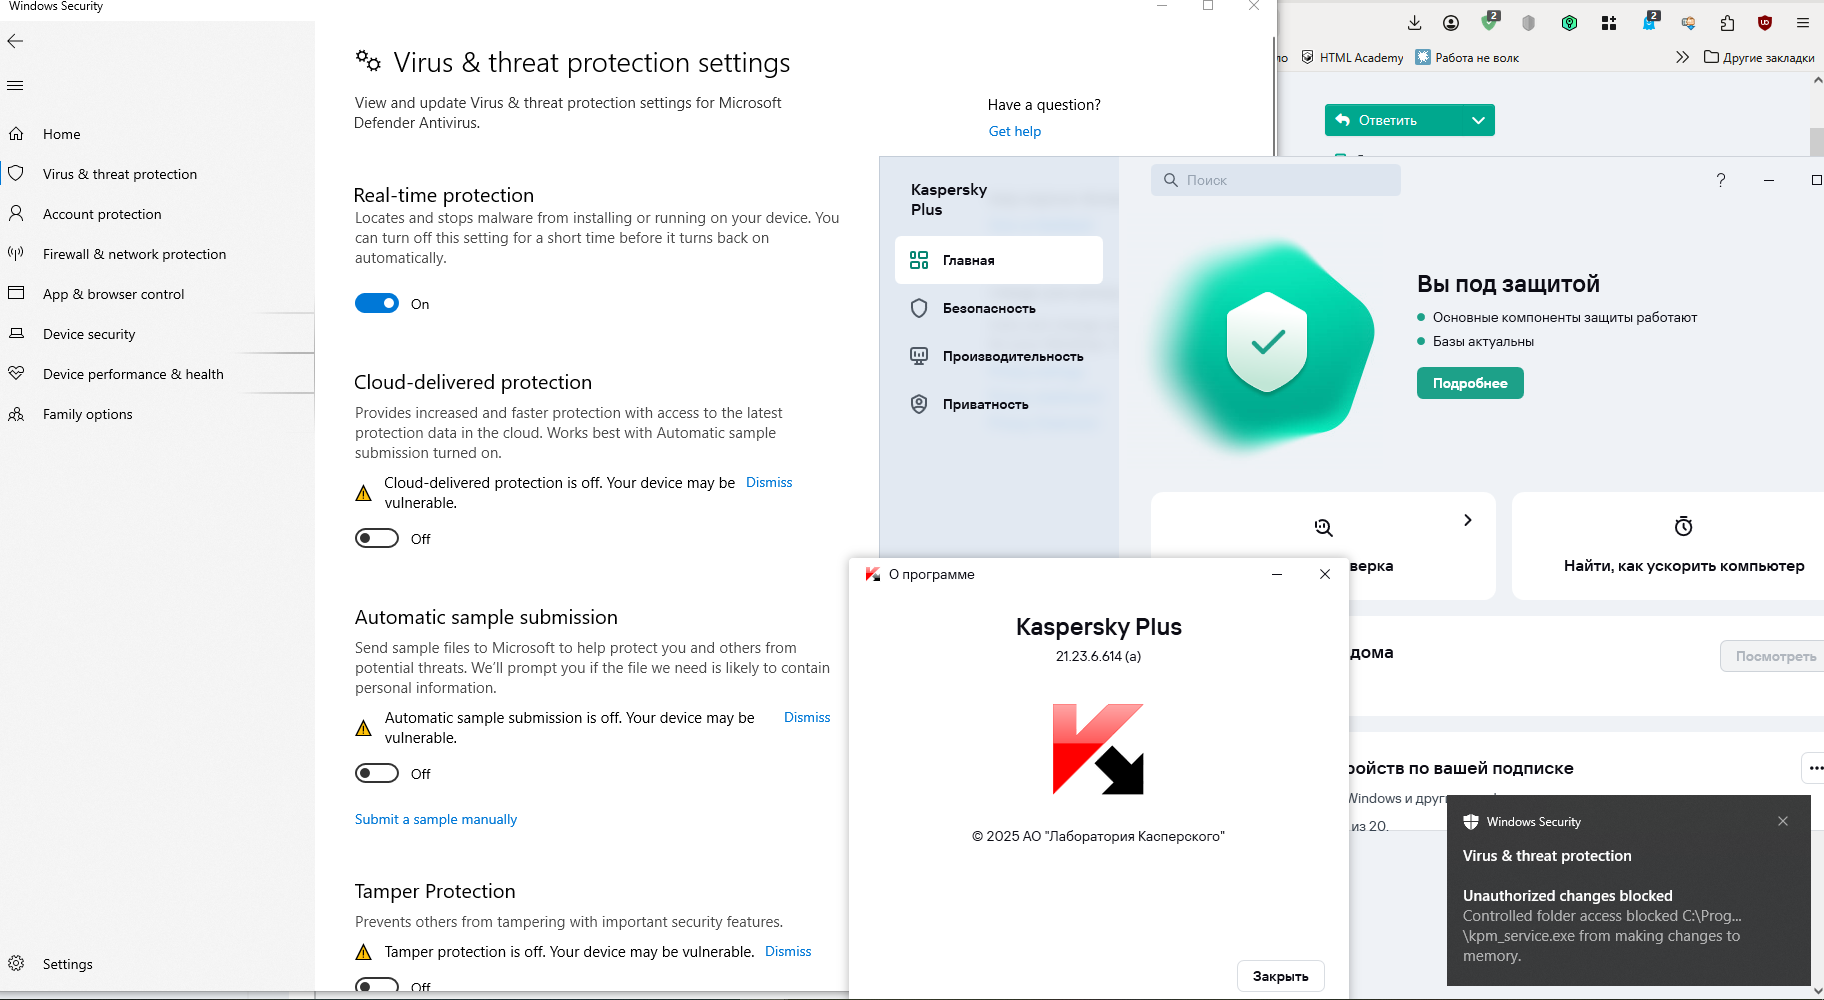This screenshot has height=1000, width=1824.
Task: Open App & browser control
Action: tap(113, 294)
